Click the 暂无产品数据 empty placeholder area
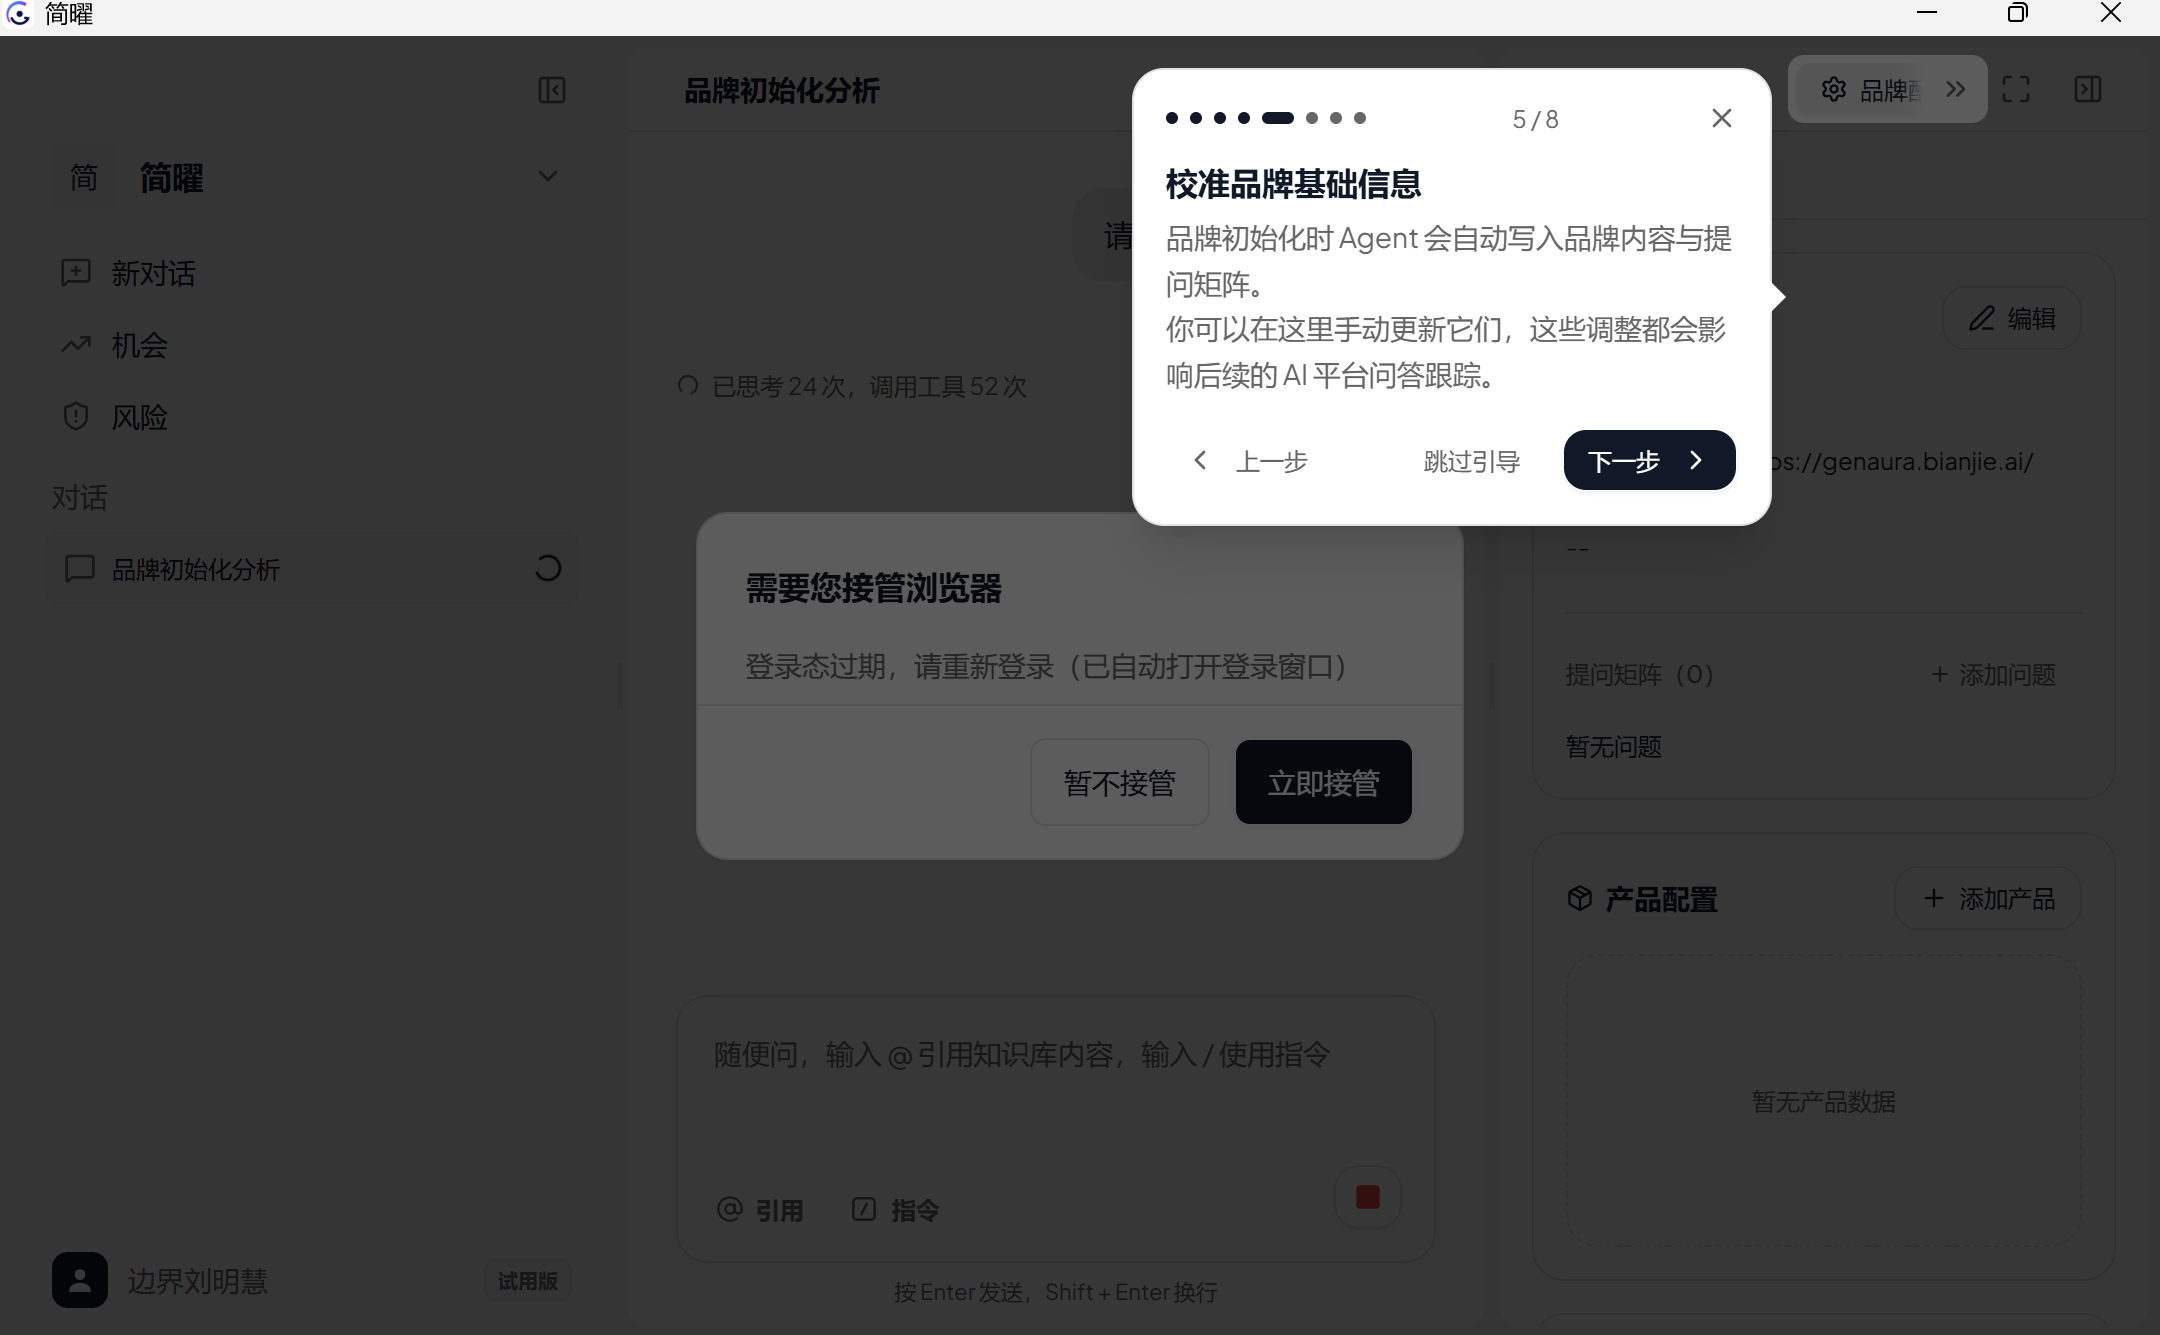This screenshot has width=2160, height=1335. pos(1823,1101)
